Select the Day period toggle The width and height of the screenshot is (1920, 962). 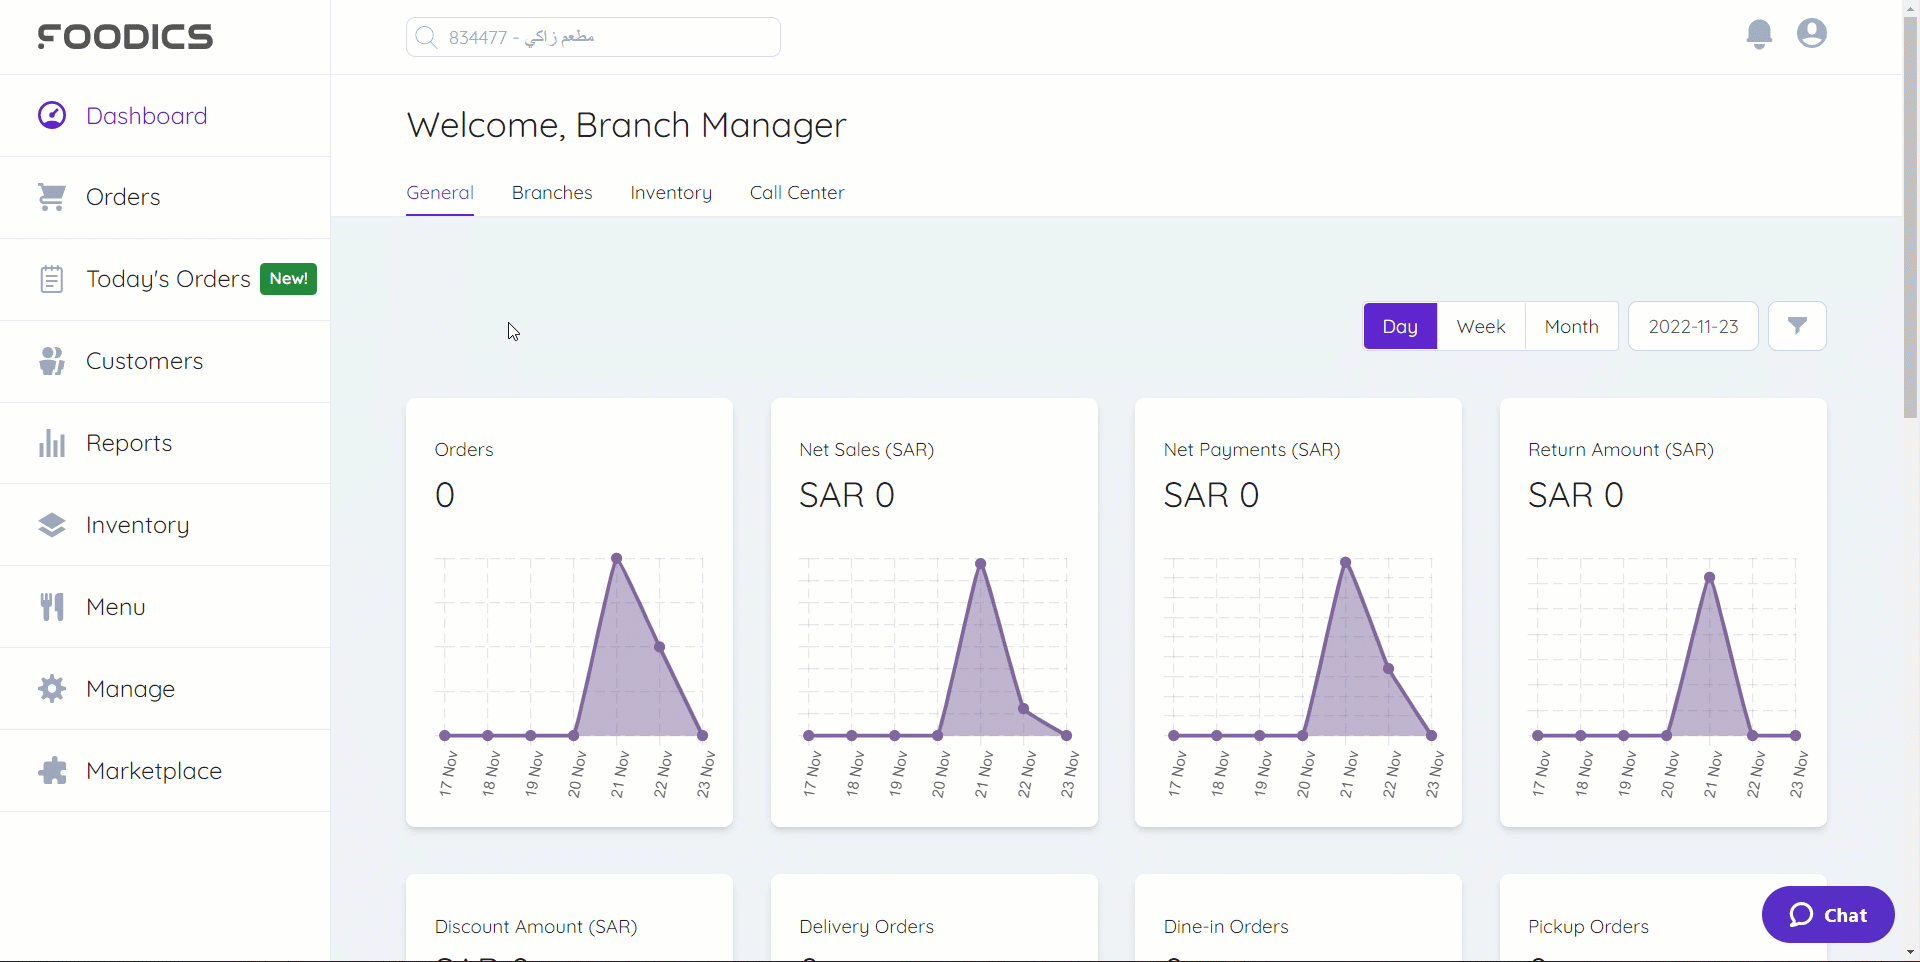point(1399,326)
